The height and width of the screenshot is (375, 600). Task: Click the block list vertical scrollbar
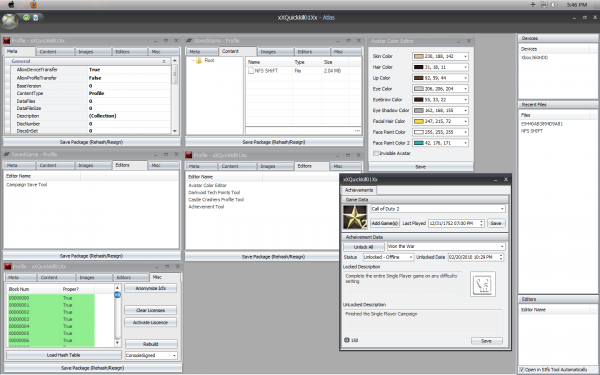coord(117,315)
